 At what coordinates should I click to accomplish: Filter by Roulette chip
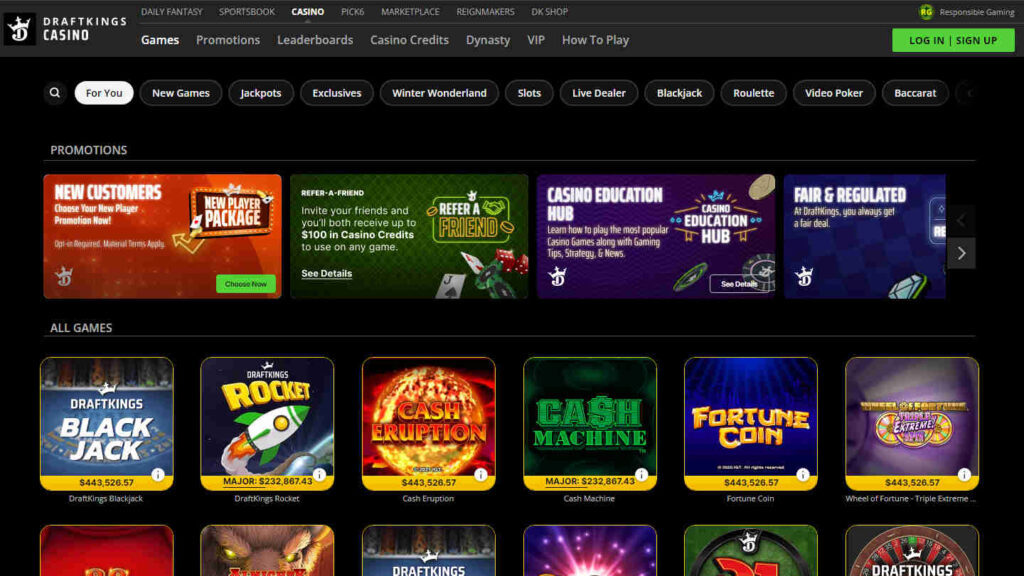[754, 93]
